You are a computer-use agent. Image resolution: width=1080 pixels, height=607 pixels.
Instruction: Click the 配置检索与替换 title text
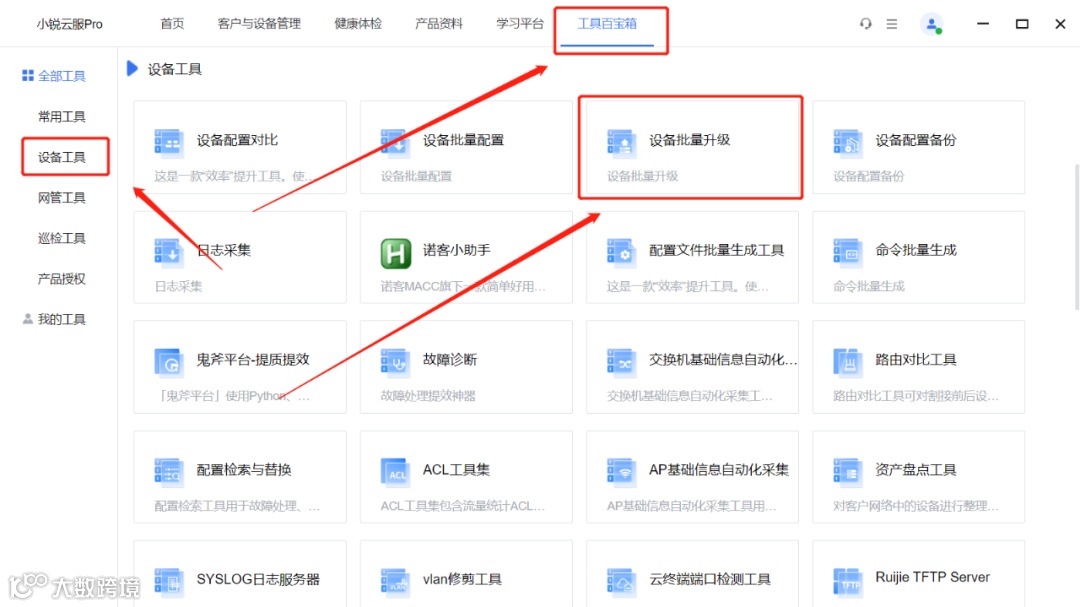point(244,469)
